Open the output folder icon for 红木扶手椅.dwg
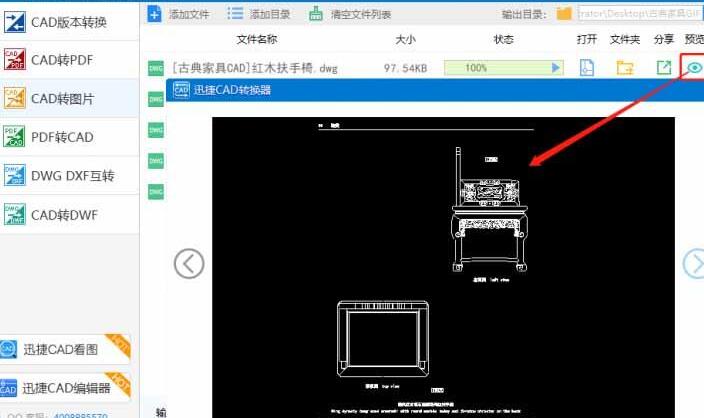 (x=625, y=68)
